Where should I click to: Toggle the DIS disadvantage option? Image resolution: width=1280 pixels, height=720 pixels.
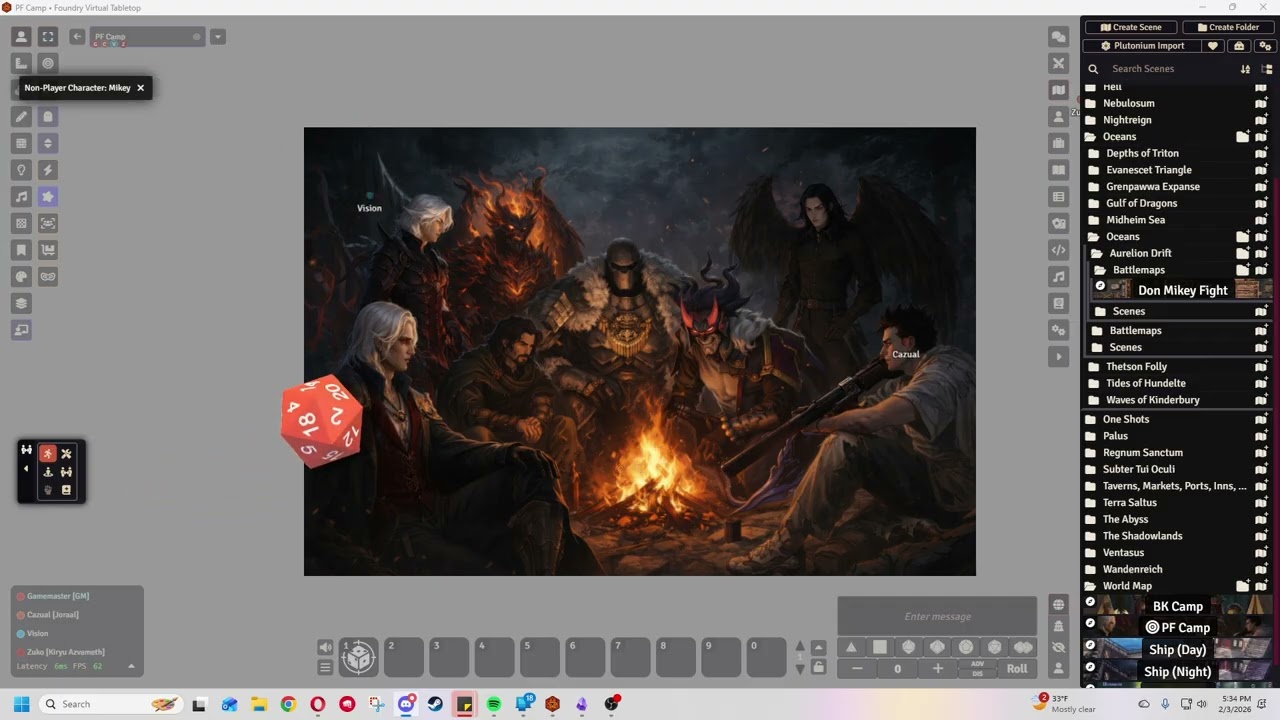click(x=977, y=674)
